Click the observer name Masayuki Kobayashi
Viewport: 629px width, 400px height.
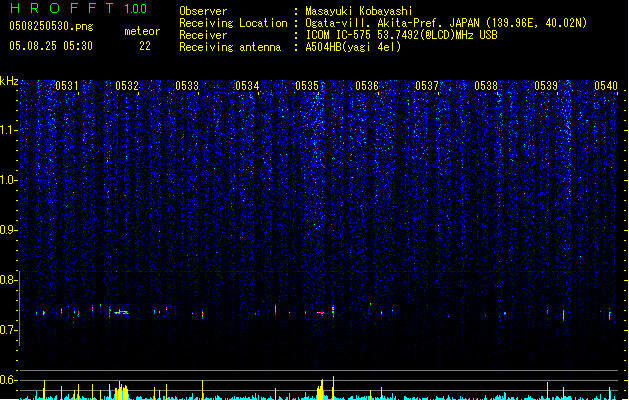(x=359, y=11)
